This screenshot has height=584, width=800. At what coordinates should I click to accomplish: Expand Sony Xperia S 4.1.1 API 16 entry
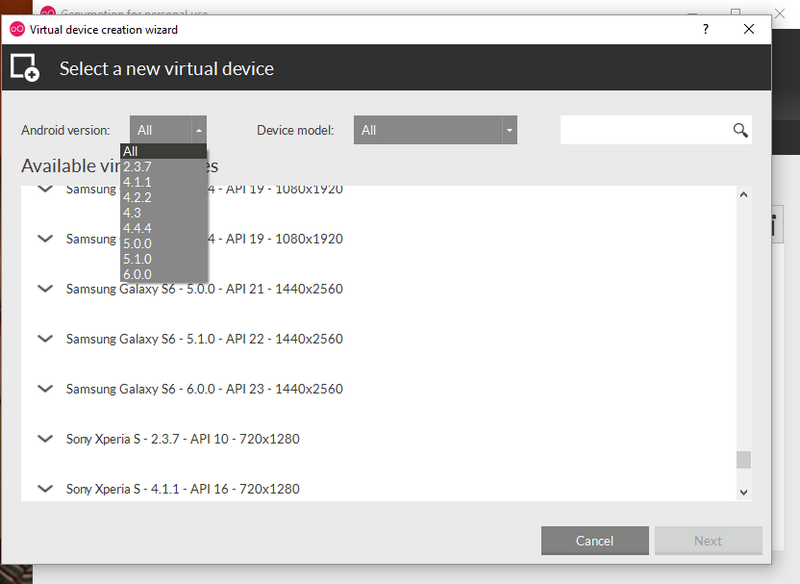tap(45, 489)
